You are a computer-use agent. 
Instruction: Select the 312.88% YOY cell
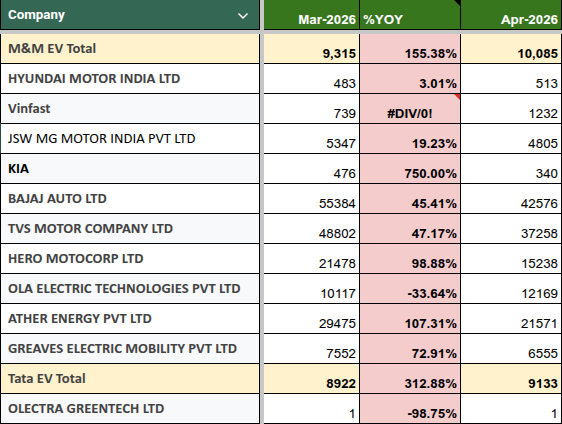pos(410,379)
